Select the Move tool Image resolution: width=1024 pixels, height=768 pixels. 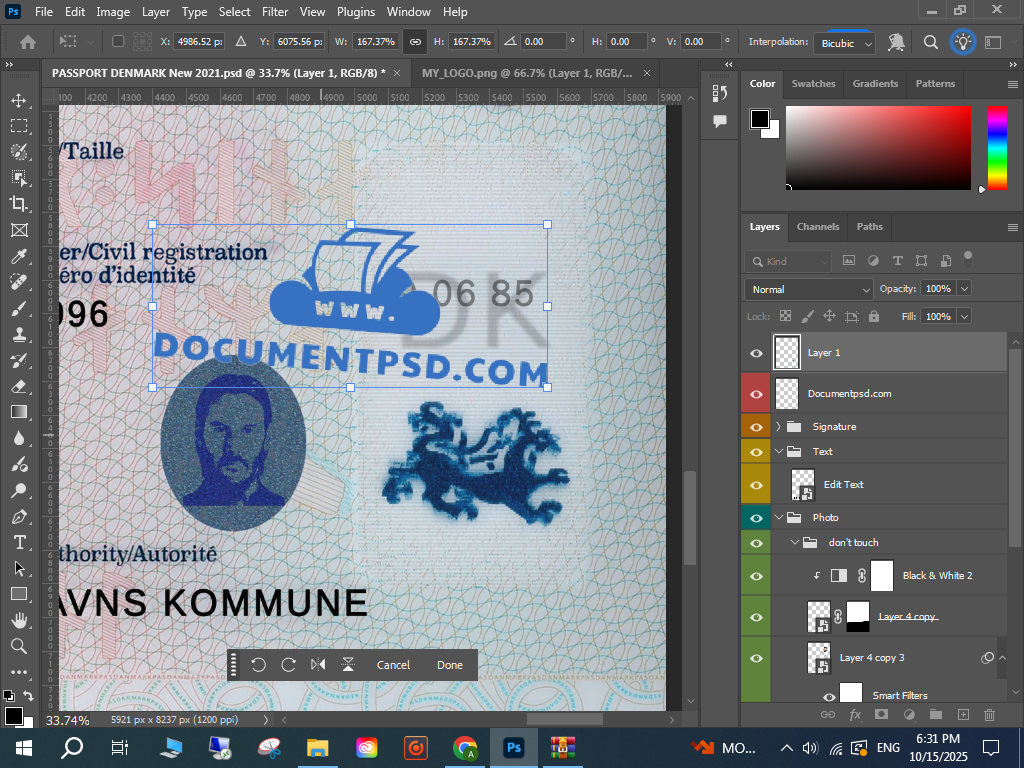(18, 100)
